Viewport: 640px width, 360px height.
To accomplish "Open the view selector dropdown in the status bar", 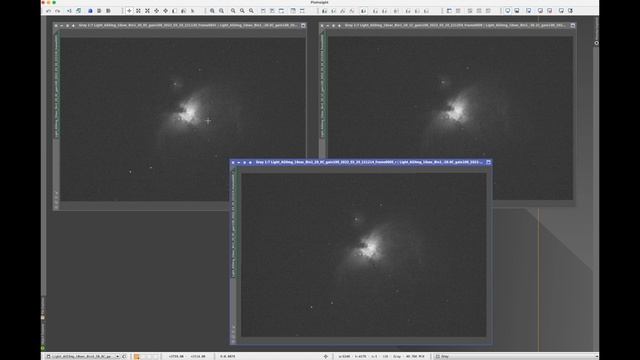I will (x=83, y=356).
